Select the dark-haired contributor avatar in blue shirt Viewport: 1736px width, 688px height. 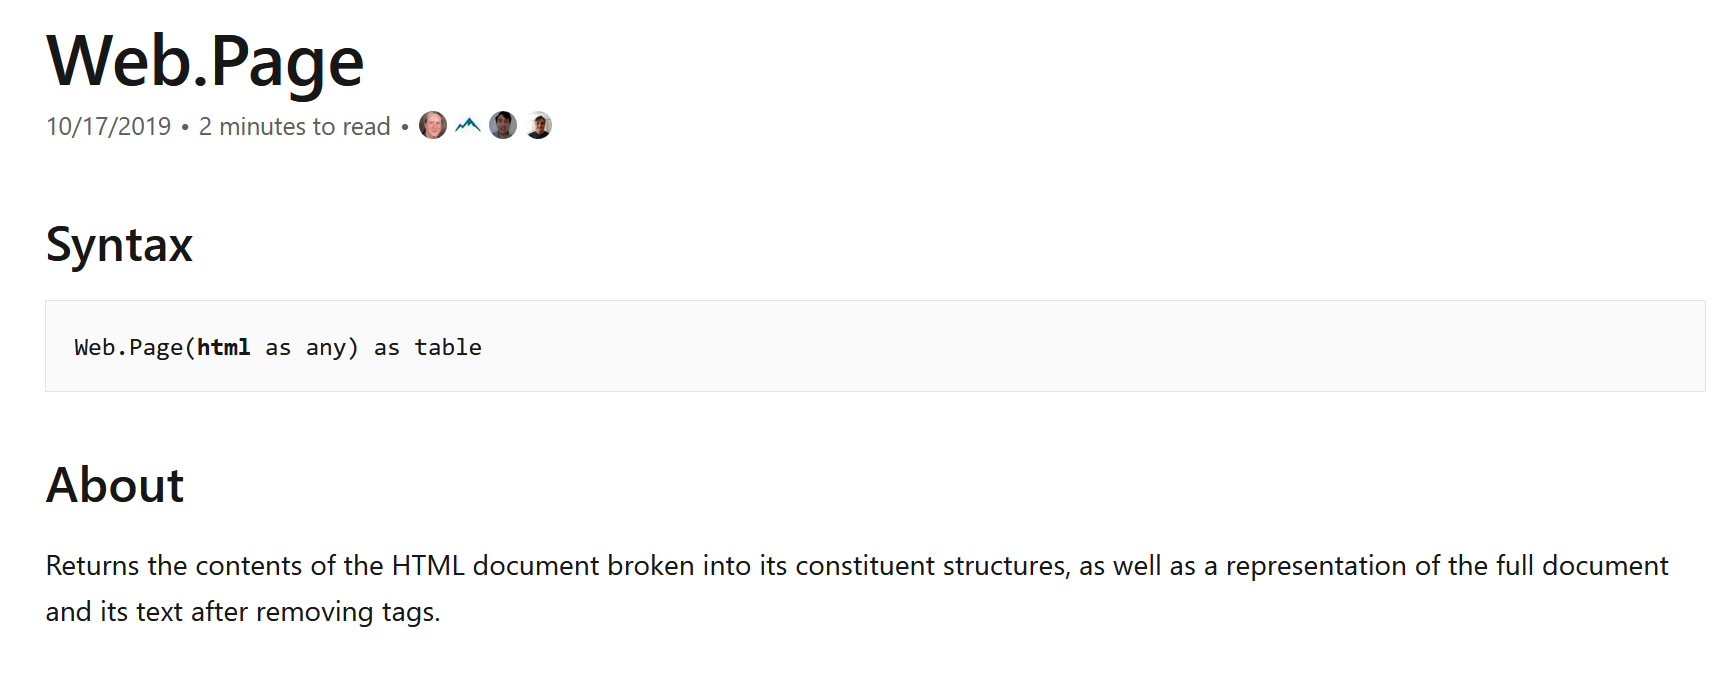(x=503, y=126)
